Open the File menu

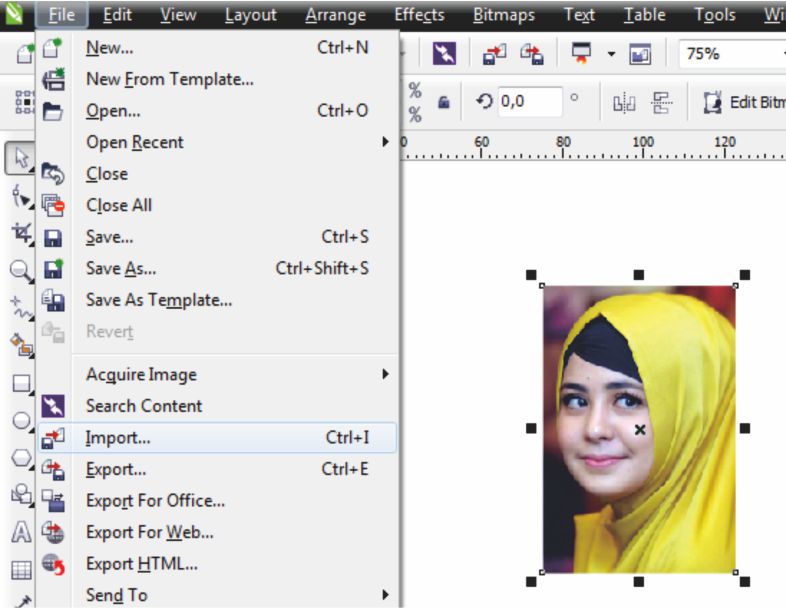[x=62, y=15]
